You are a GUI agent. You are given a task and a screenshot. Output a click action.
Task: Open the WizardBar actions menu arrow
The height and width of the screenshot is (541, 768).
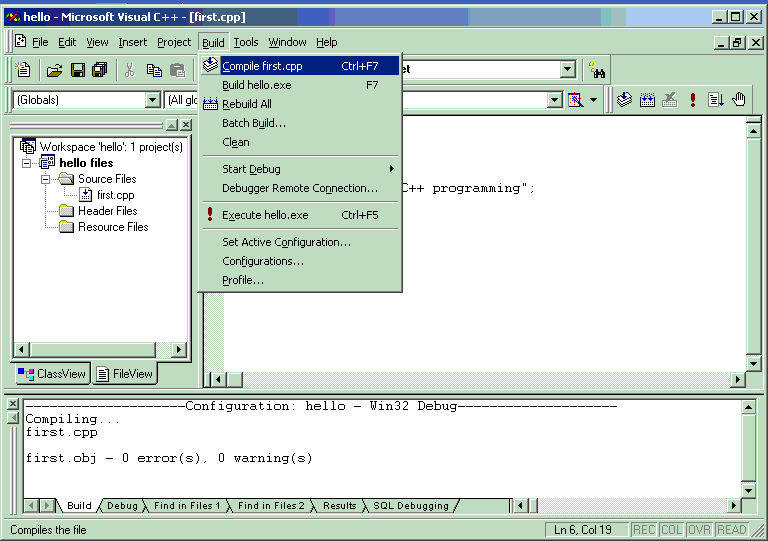[x=593, y=100]
